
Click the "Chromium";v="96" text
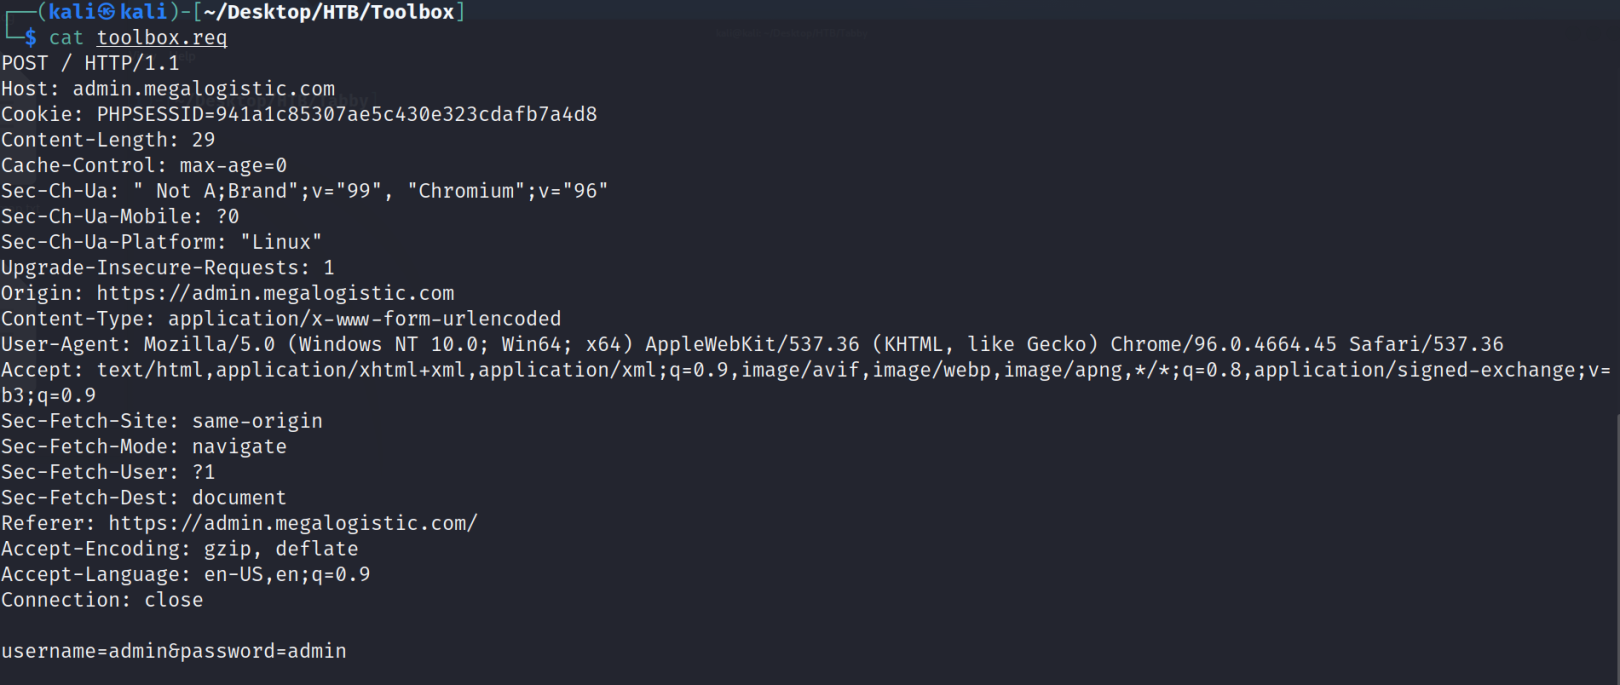tap(507, 191)
